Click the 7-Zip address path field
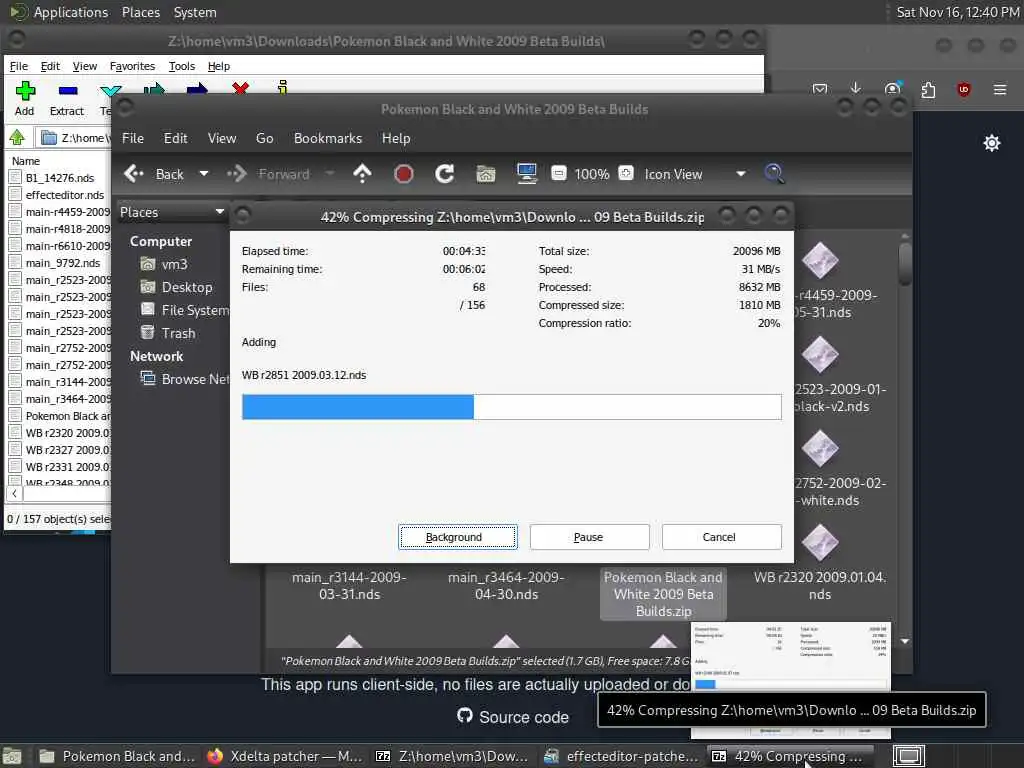The image size is (1024, 768). (73, 138)
